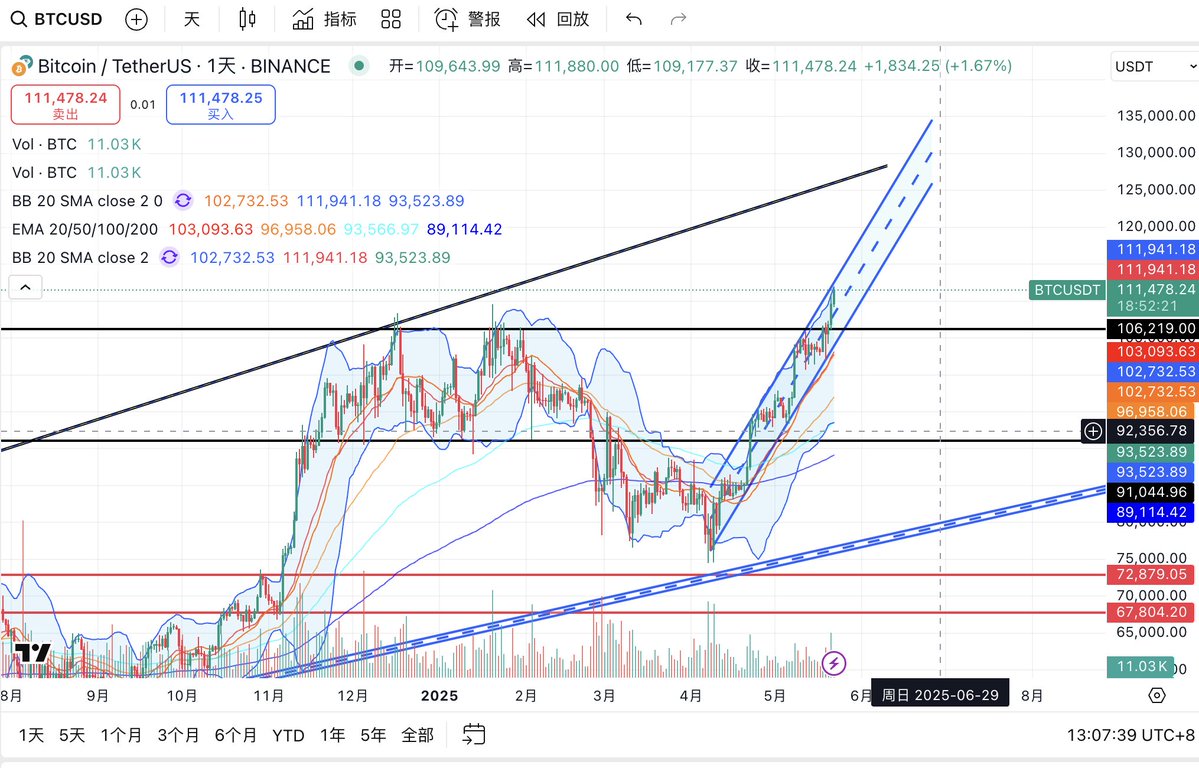
Task: Undo the last chart action
Action: point(633,19)
